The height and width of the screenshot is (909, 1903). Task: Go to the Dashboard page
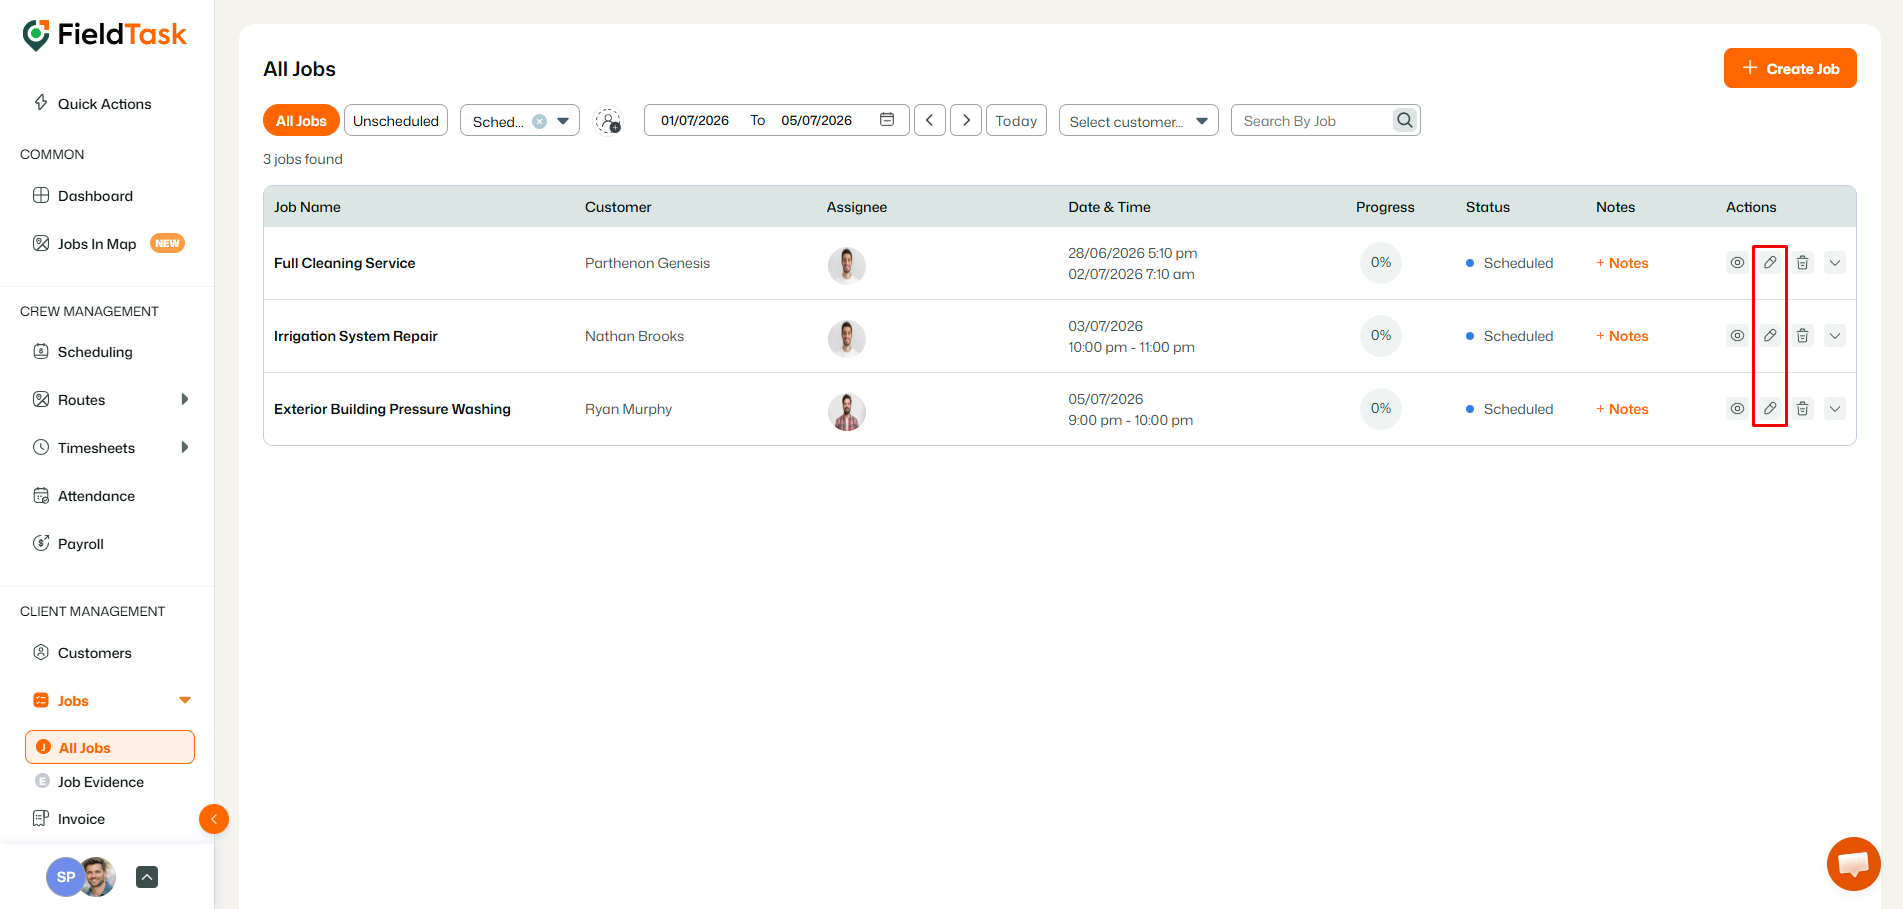tap(83, 196)
